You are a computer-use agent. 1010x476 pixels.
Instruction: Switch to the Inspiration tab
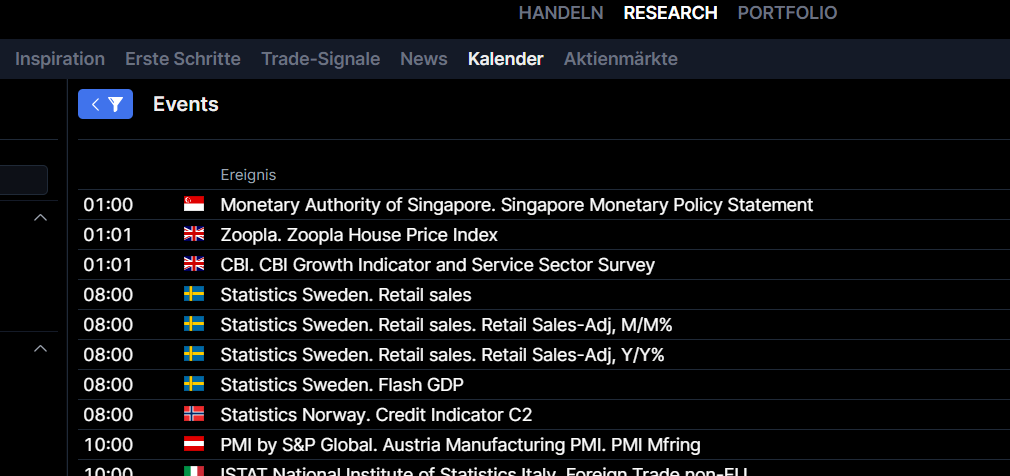click(x=60, y=59)
